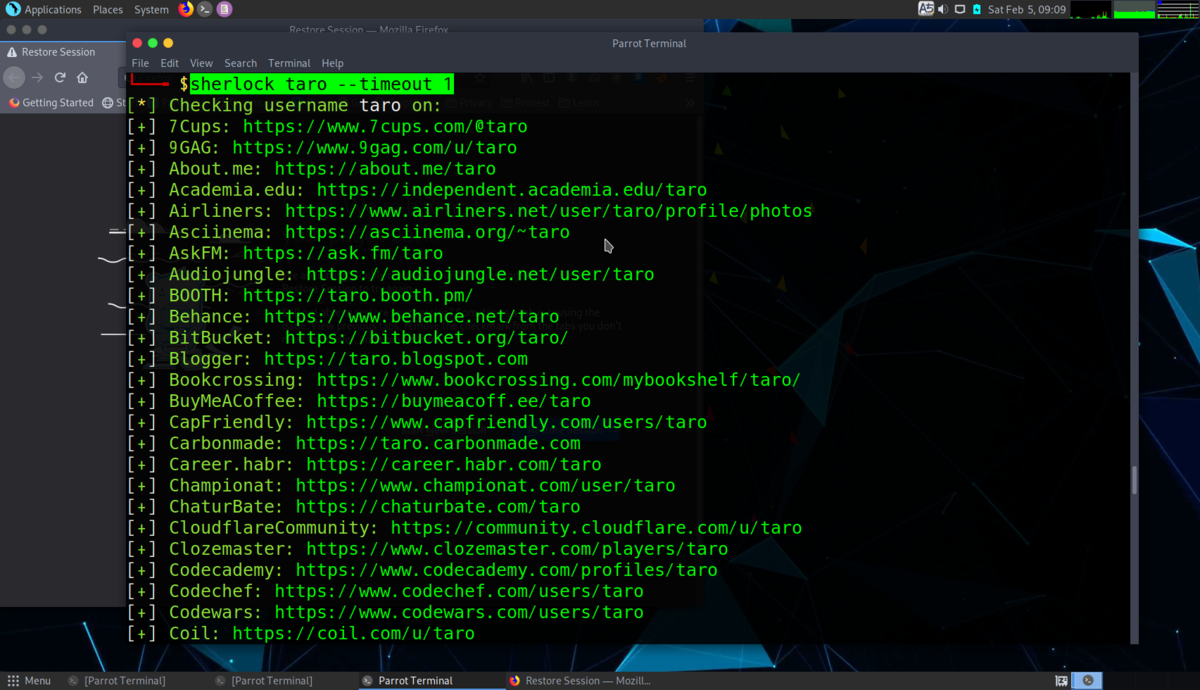Viewport: 1200px width, 690px height.
Task: Open the taro.carbonmade.com link
Action: 438,443
